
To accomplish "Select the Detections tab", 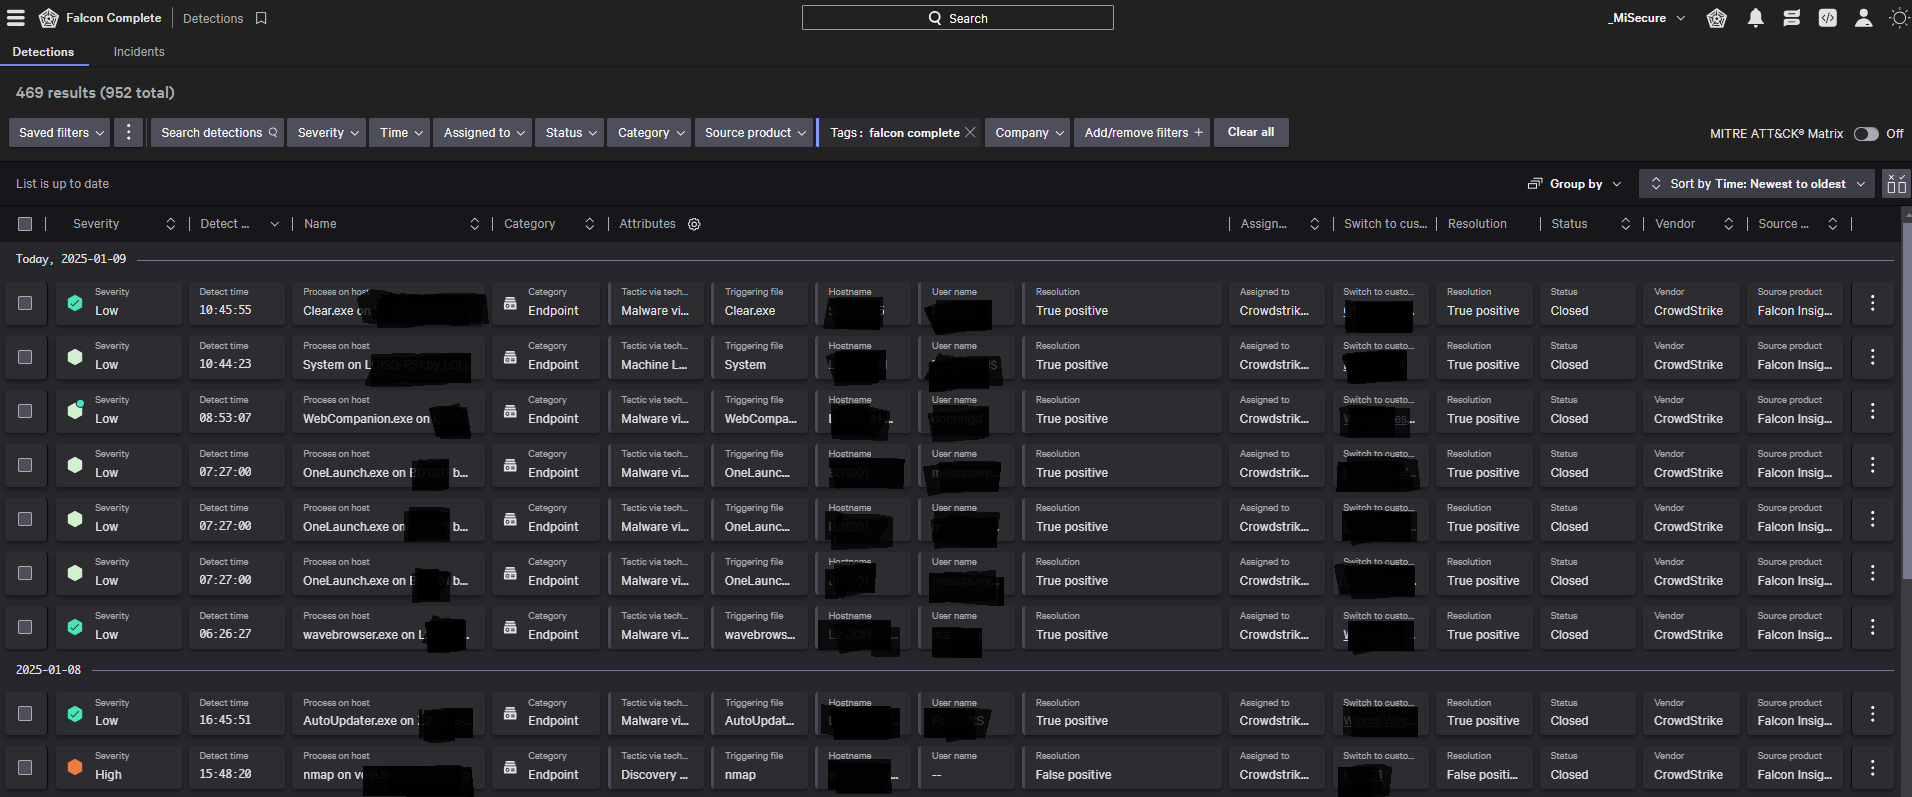I will pos(43,52).
